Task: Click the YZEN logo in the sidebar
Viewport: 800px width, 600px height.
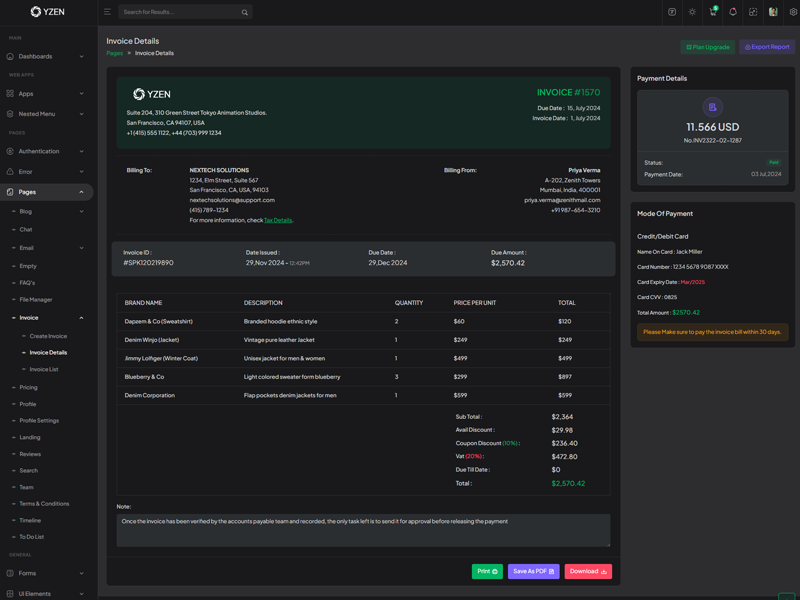Action: [47, 12]
